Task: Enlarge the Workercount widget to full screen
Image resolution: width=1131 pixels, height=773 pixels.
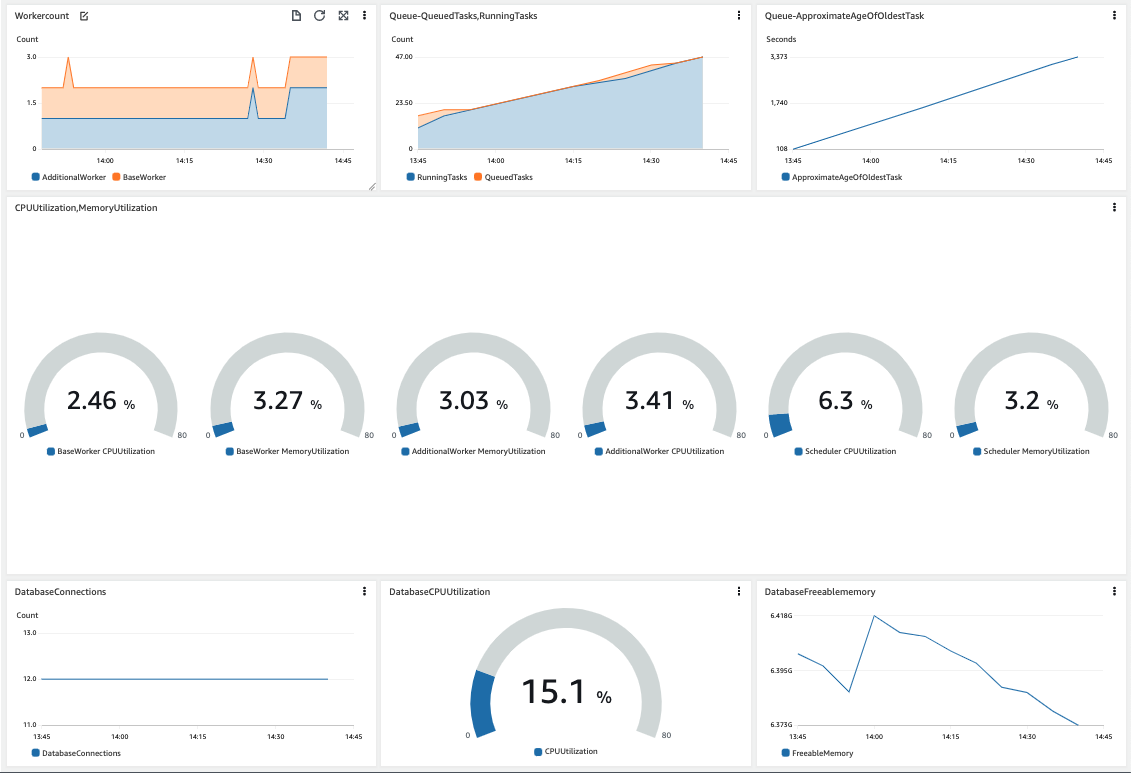Action: [342, 15]
